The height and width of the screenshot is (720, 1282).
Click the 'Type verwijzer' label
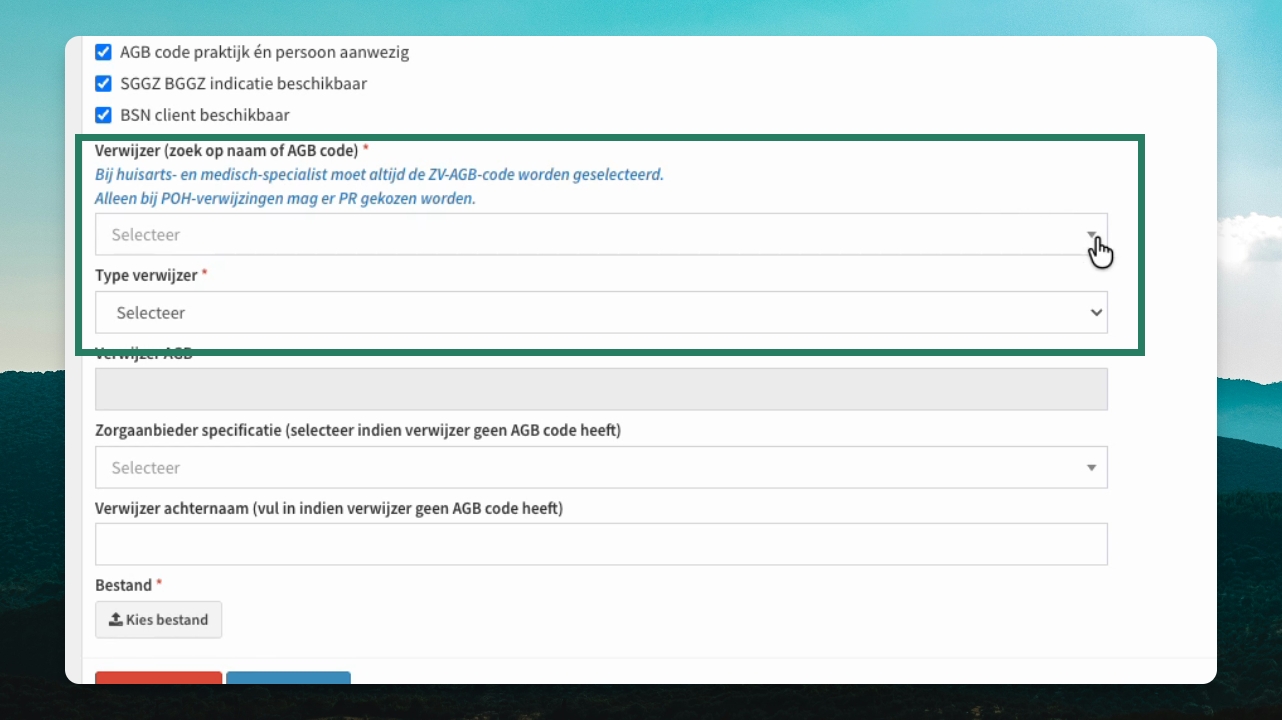coord(146,274)
